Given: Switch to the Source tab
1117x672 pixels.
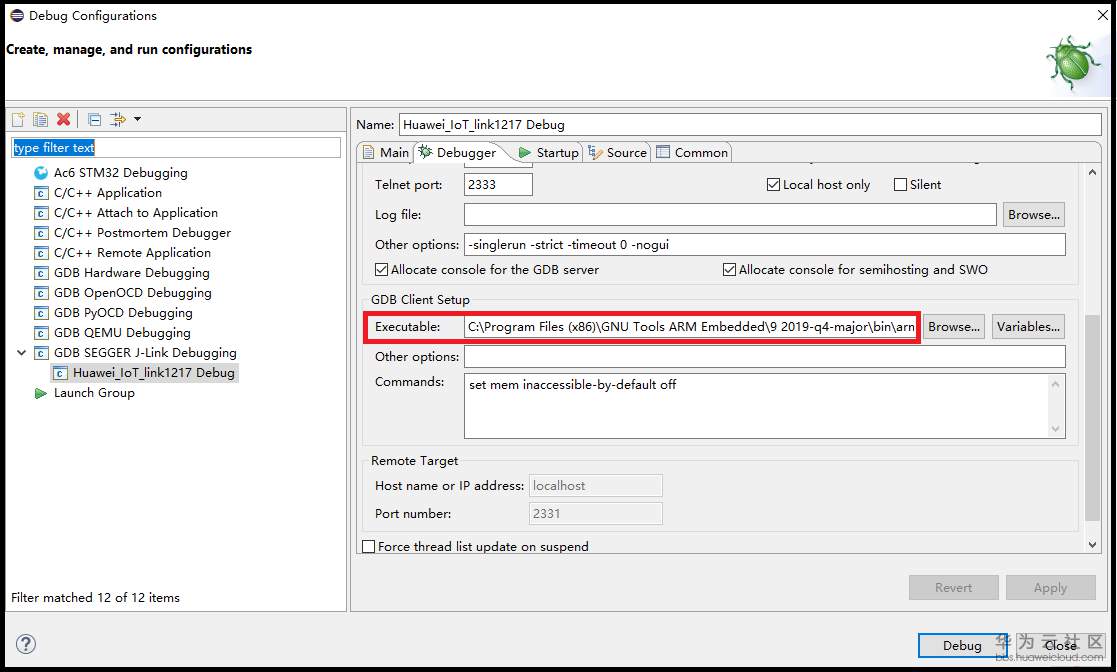Looking at the screenshot, I should pos(617,153).
